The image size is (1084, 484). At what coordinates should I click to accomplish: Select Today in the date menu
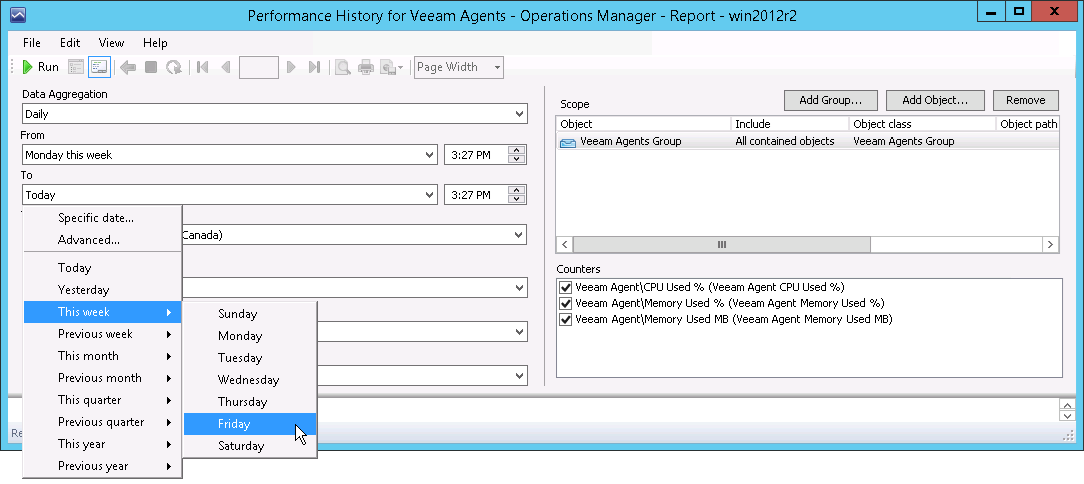(102, 268)
